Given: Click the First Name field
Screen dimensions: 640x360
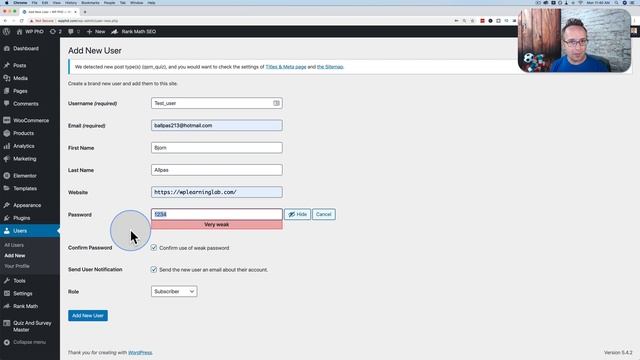Looking at the screenshot, I should click(217, 148).
